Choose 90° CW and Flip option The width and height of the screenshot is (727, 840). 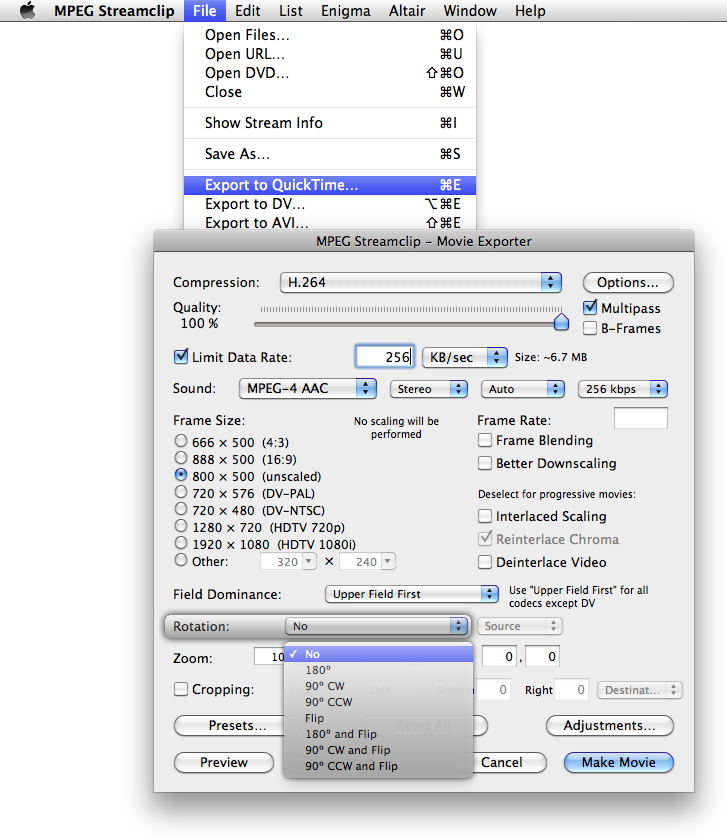[x=378, y=751]
